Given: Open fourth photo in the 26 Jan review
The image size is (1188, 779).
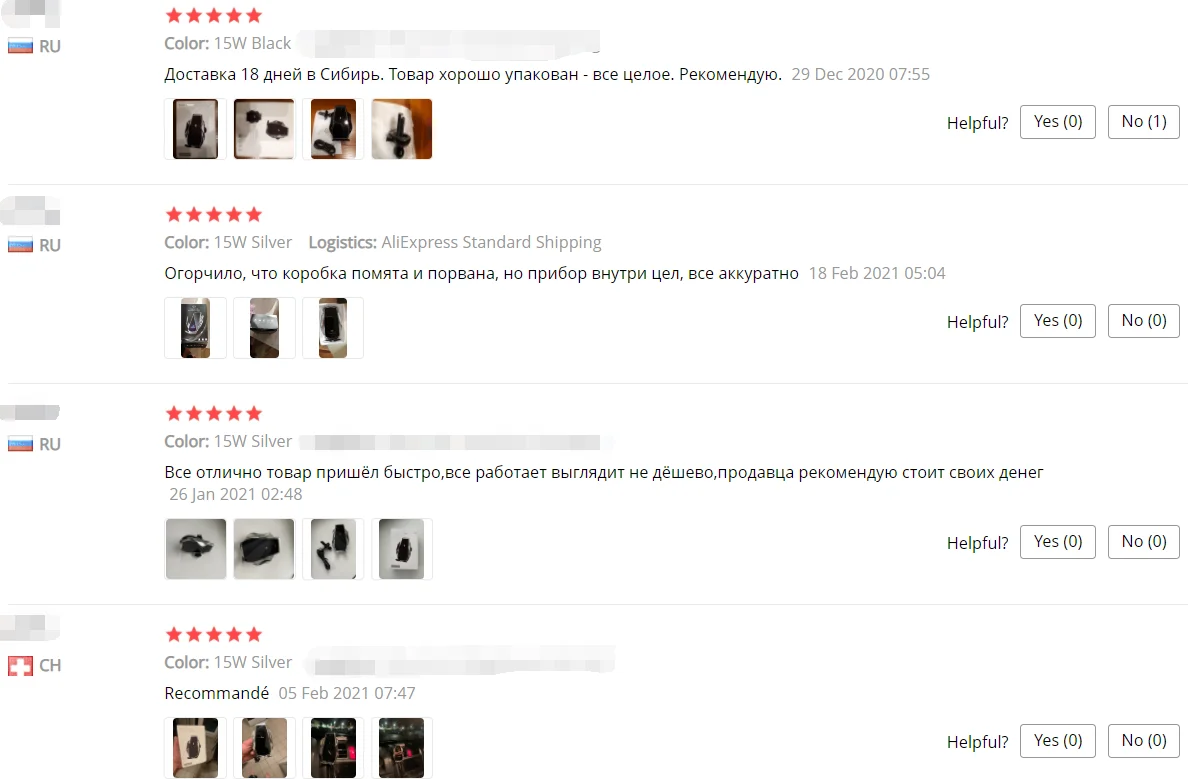Looking at the screenshot, I should 402,549.
